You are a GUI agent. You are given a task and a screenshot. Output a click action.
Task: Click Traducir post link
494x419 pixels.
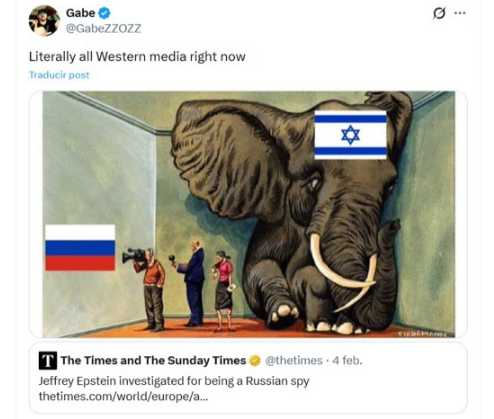point(59,75)
